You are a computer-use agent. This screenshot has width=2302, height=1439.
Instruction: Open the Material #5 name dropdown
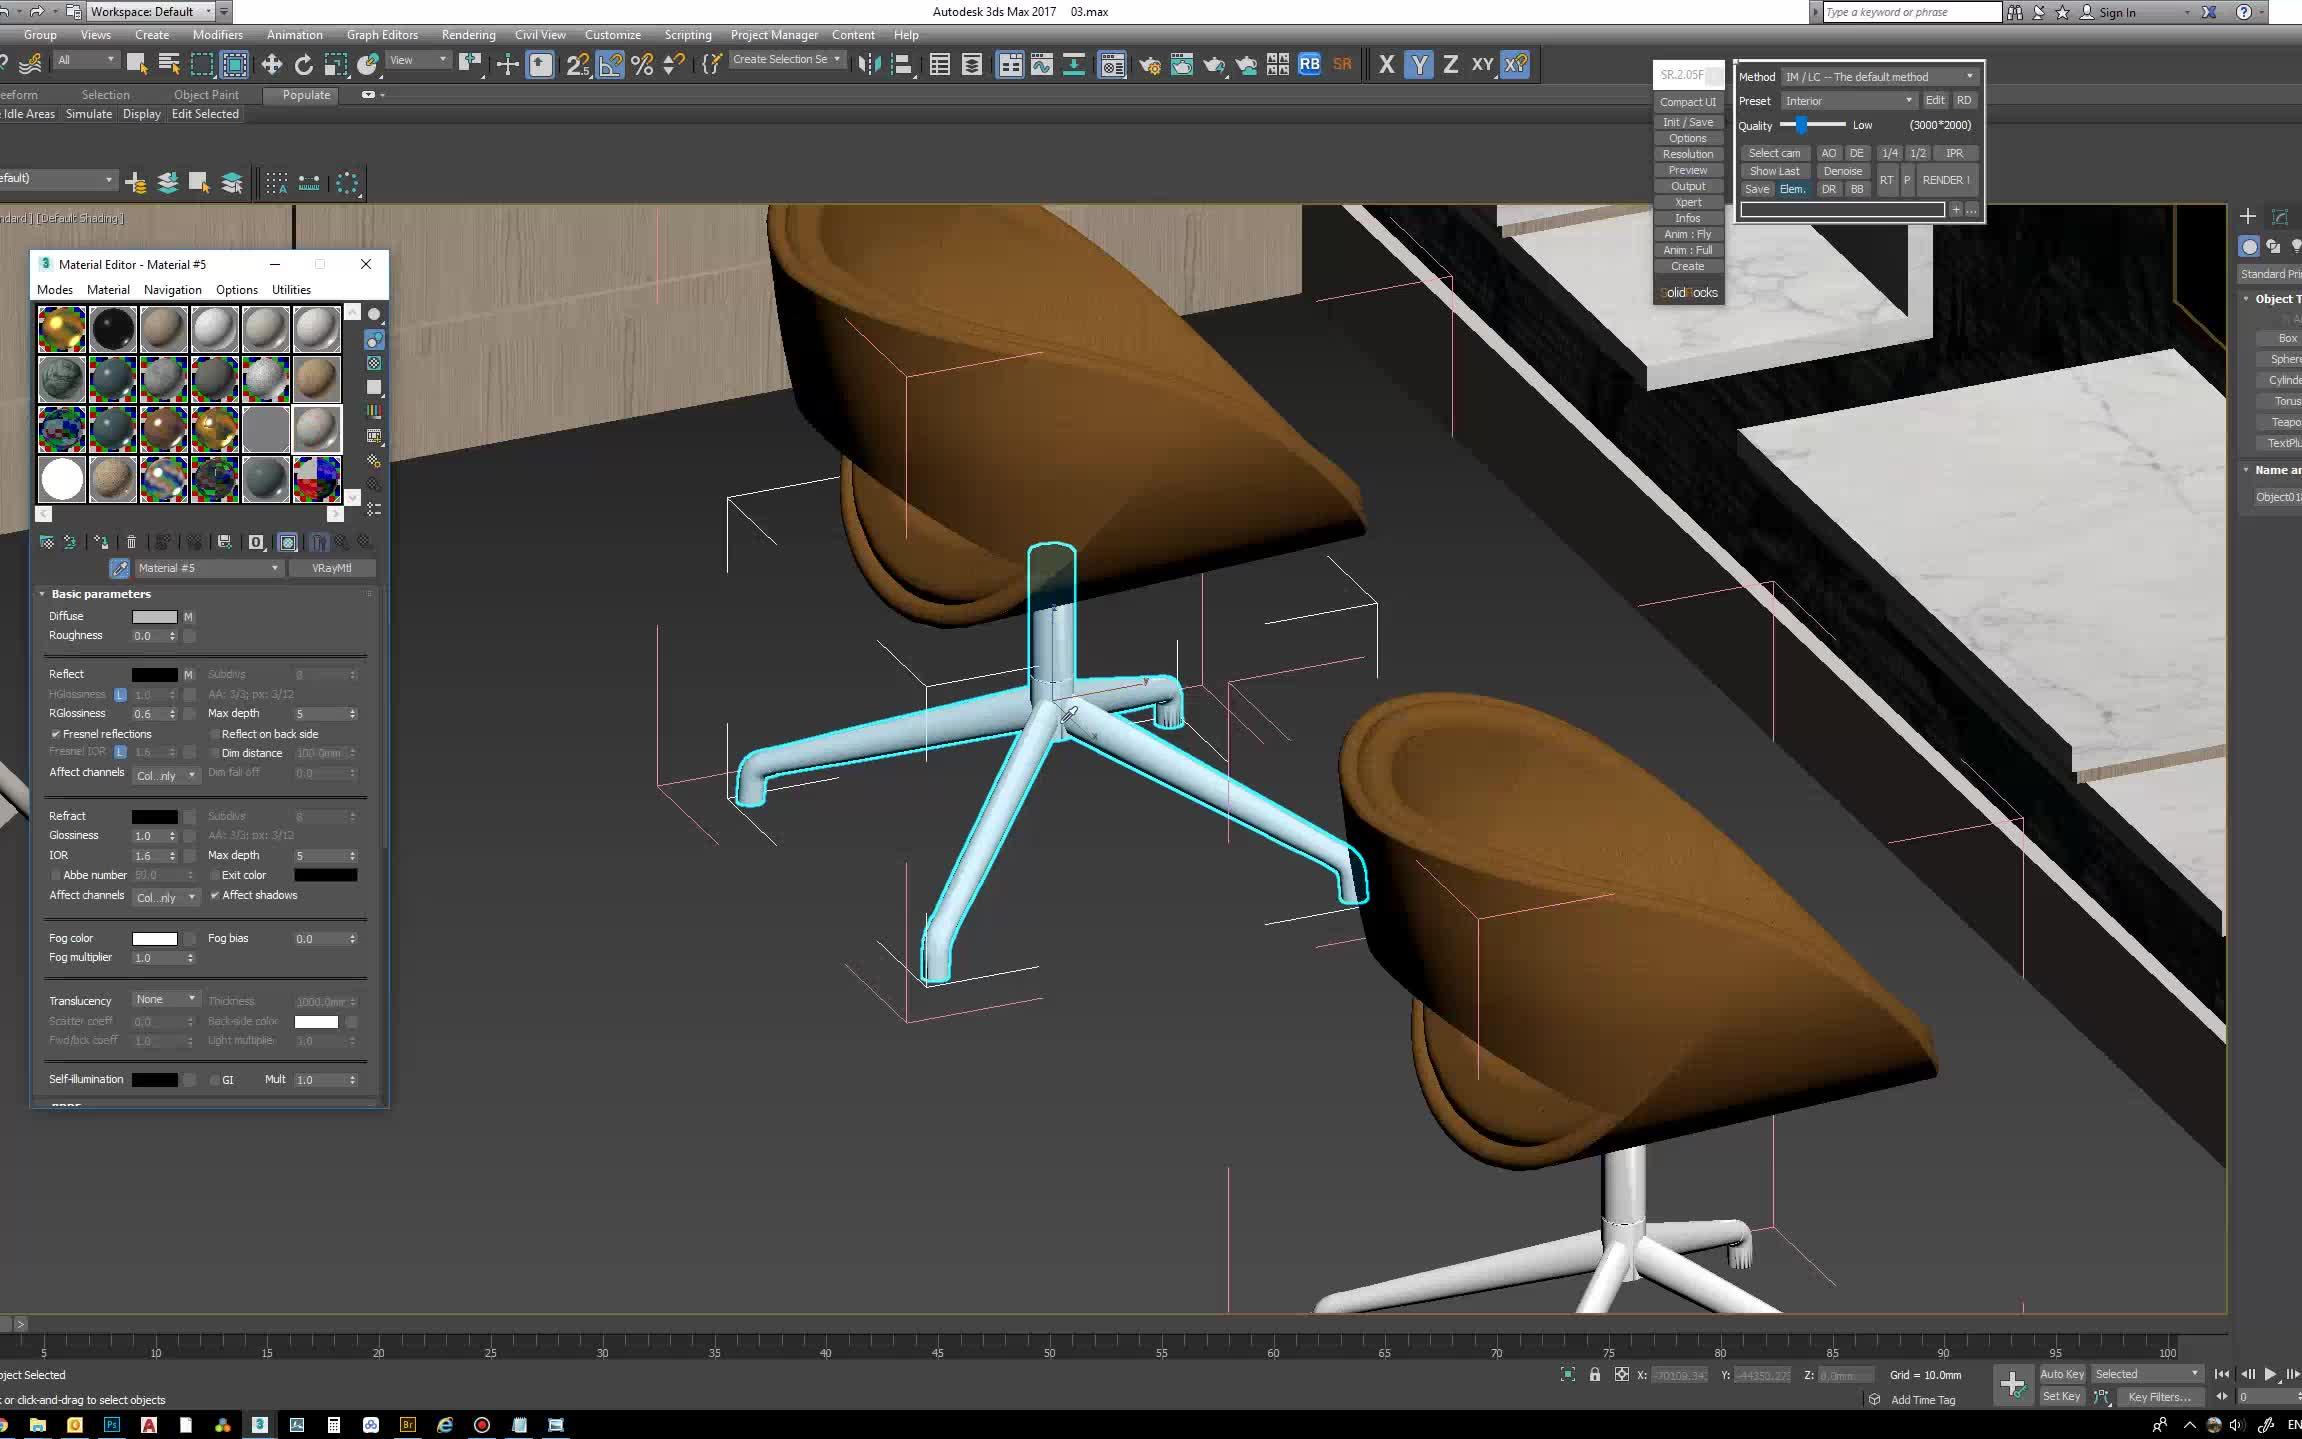[x=274, y=568]
